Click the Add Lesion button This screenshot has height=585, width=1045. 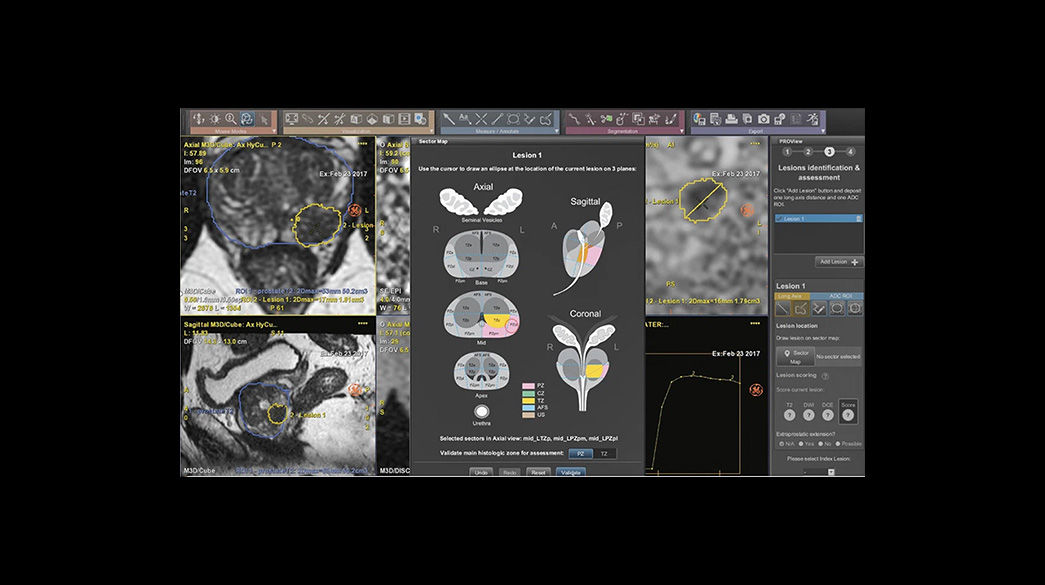[839, 262]
